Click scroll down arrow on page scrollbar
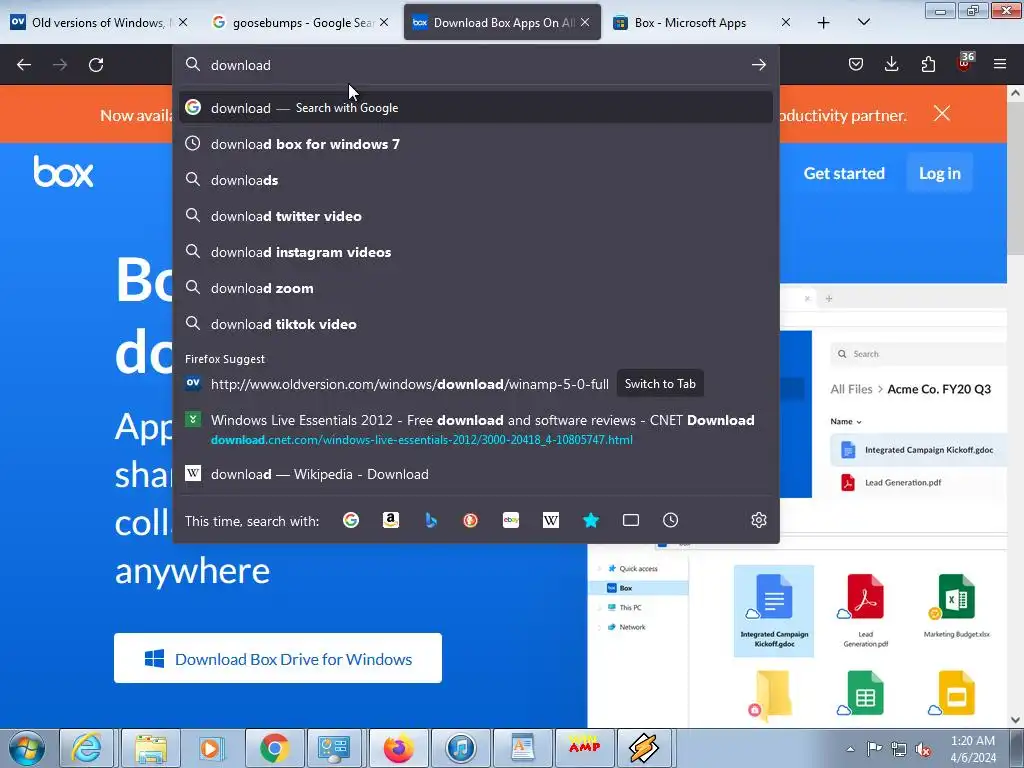This screenshot has height=768, width=1024. tap(1015, 720)
